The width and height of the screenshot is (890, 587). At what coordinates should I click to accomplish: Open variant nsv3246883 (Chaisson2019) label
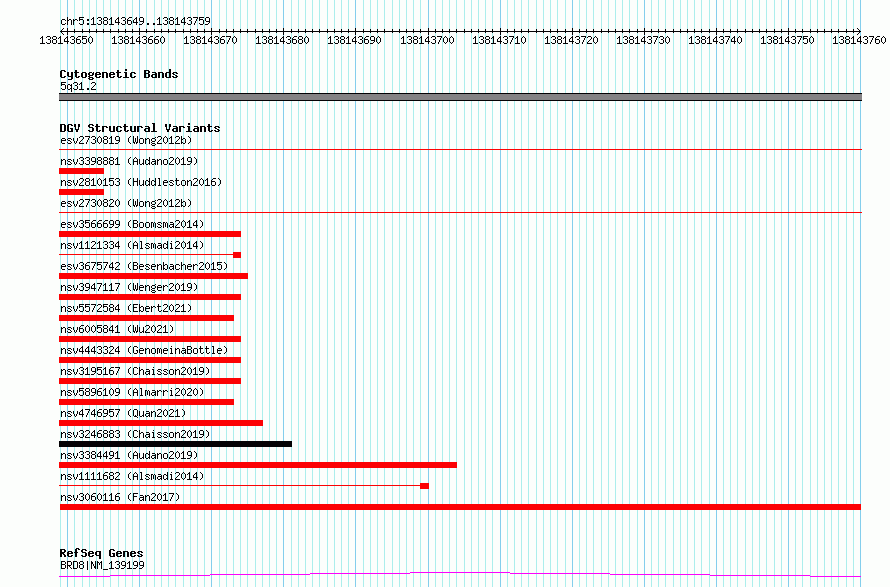click(x=135, y=434)
